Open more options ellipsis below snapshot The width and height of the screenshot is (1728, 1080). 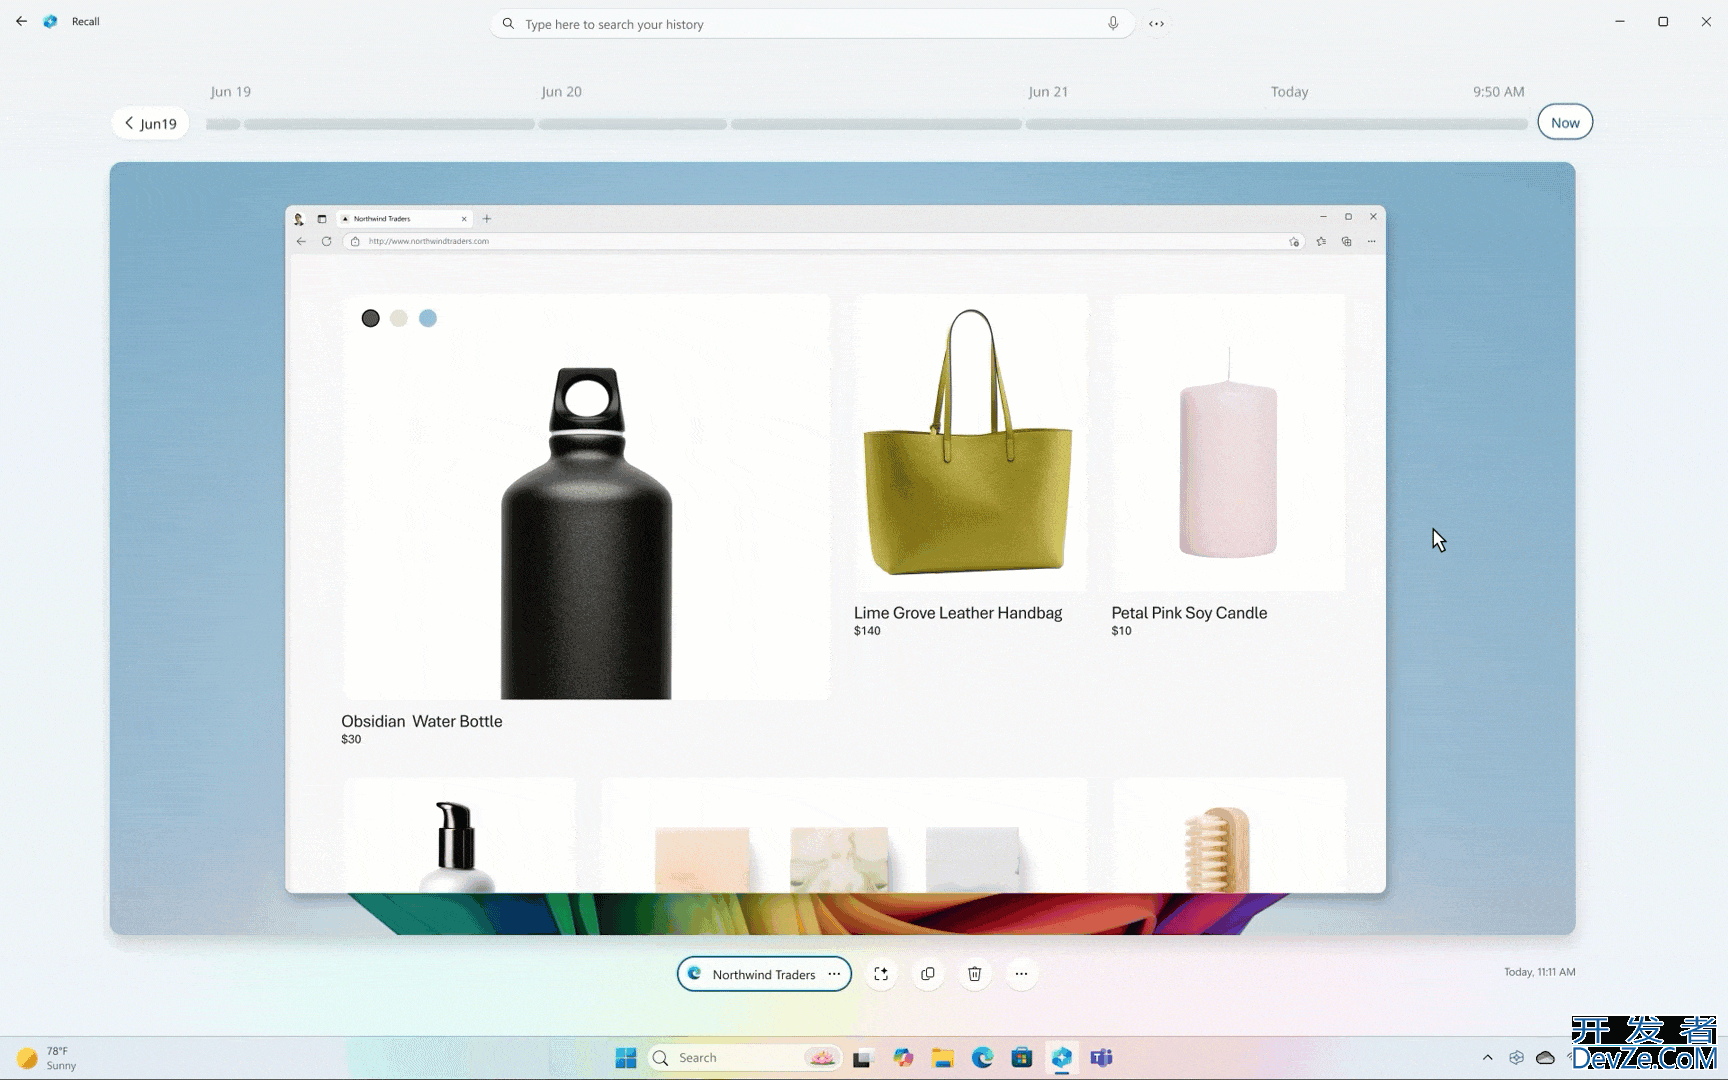click(x=1021, y=974)
